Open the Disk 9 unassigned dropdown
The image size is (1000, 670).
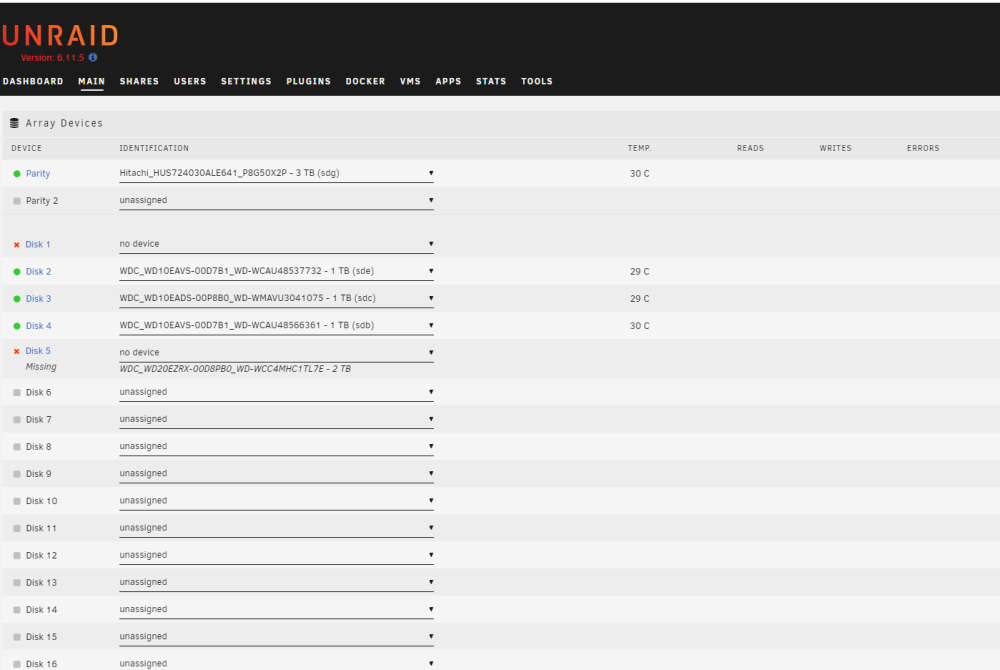pos(276,474)
